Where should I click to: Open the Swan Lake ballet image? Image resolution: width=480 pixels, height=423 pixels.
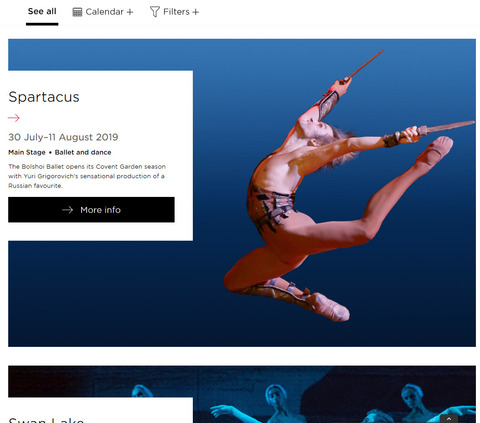coord(334,394)
